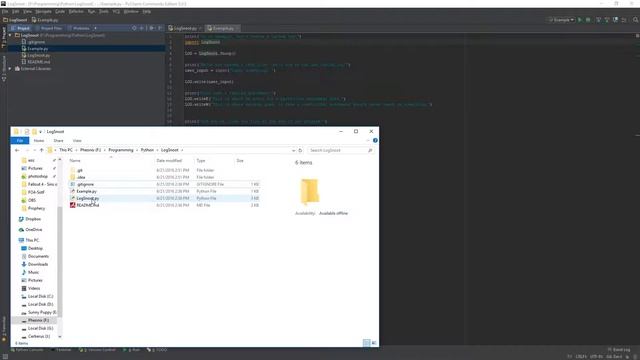Open the Version Control tool window
This screenshot has width=640, height=360.
(98, 350)
